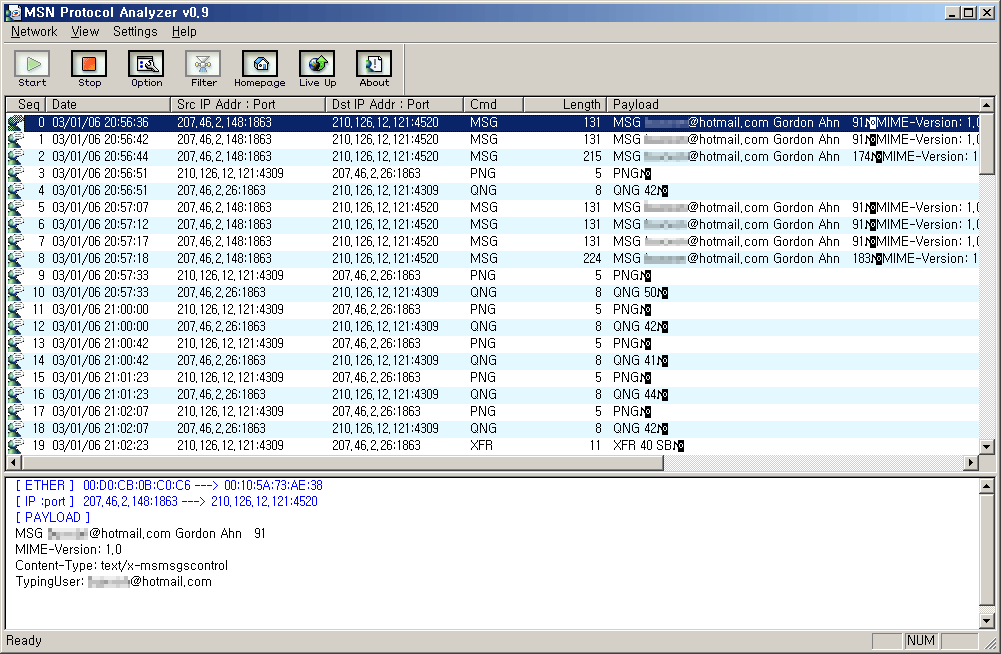The image size is (1001, 654).
Task: Click the [ PAYLOAD ] heading
Action: tap(52, 517)
